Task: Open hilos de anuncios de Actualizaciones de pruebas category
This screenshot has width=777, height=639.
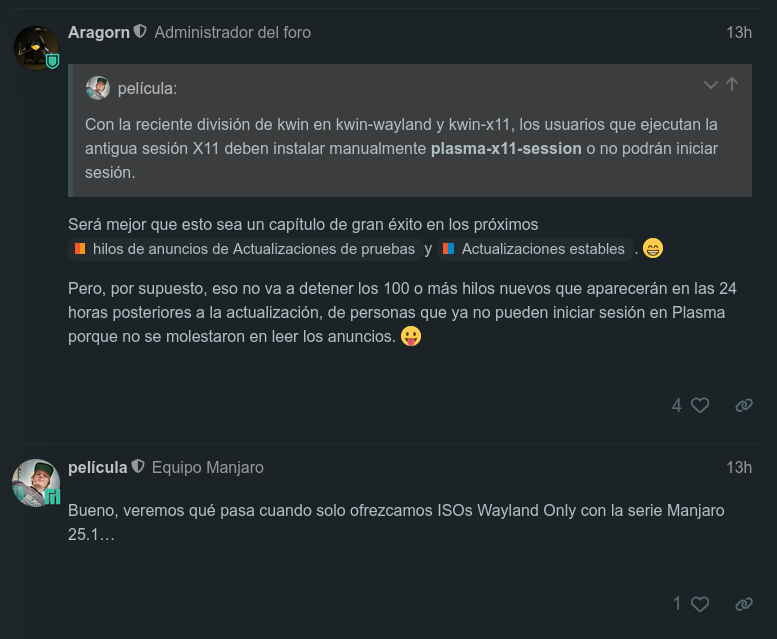Action: (245, 249)
